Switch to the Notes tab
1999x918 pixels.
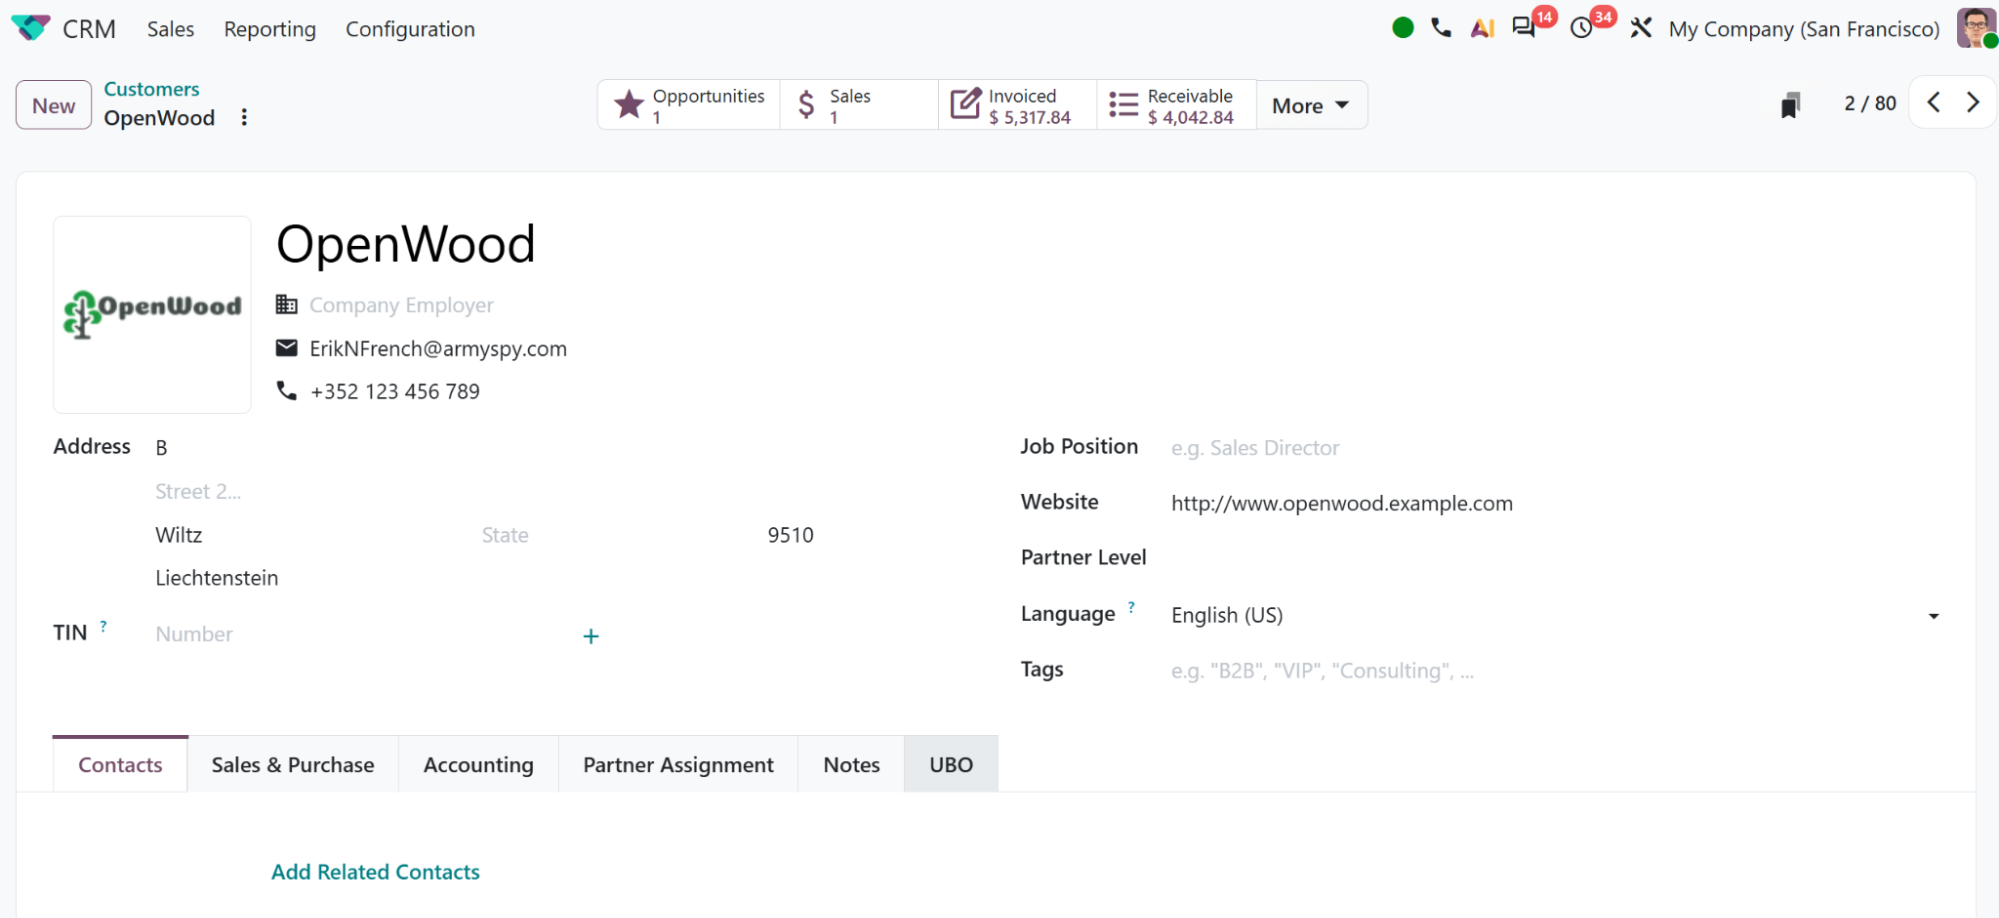[851, 764]
